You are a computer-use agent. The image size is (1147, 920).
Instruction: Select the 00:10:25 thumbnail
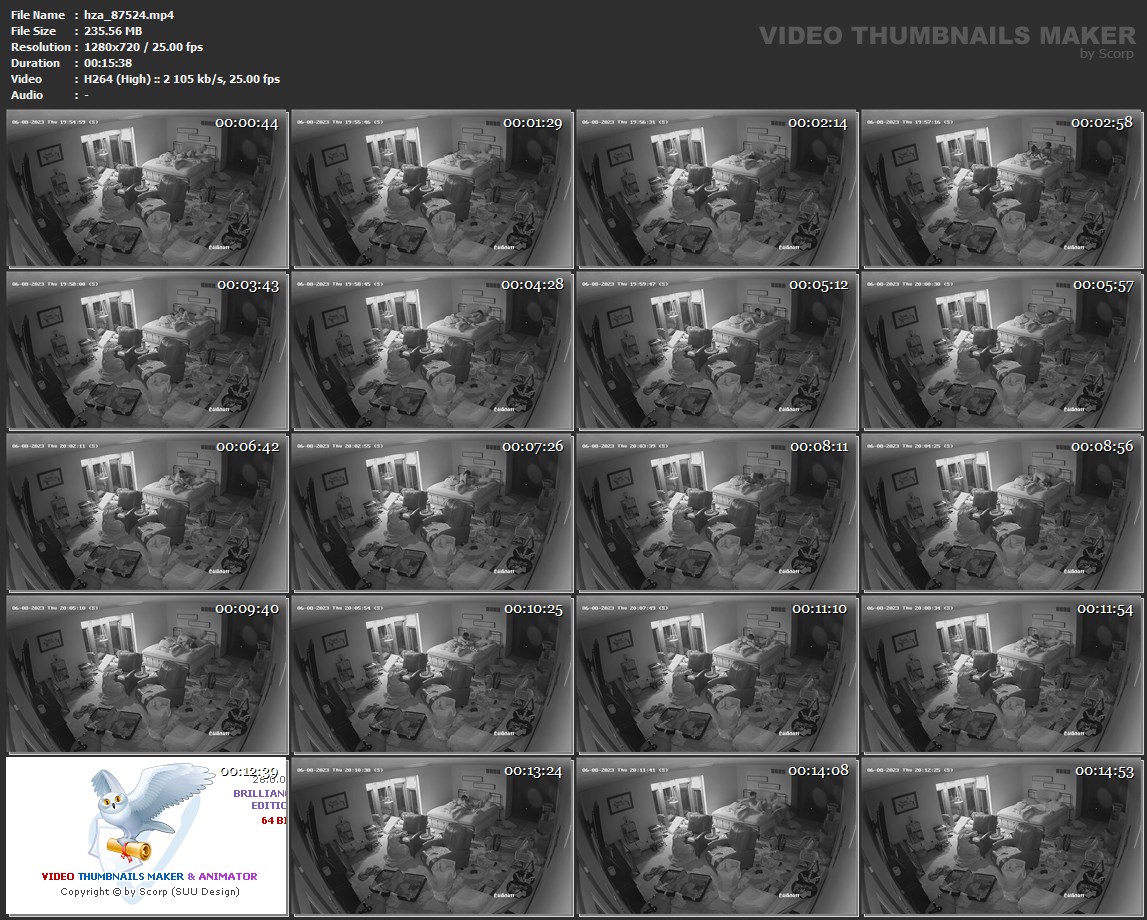(x=432, y=674)
